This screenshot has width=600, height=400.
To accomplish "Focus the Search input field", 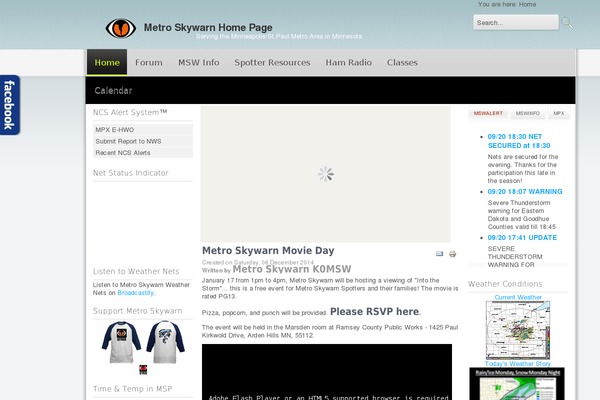I will (515, 23).
